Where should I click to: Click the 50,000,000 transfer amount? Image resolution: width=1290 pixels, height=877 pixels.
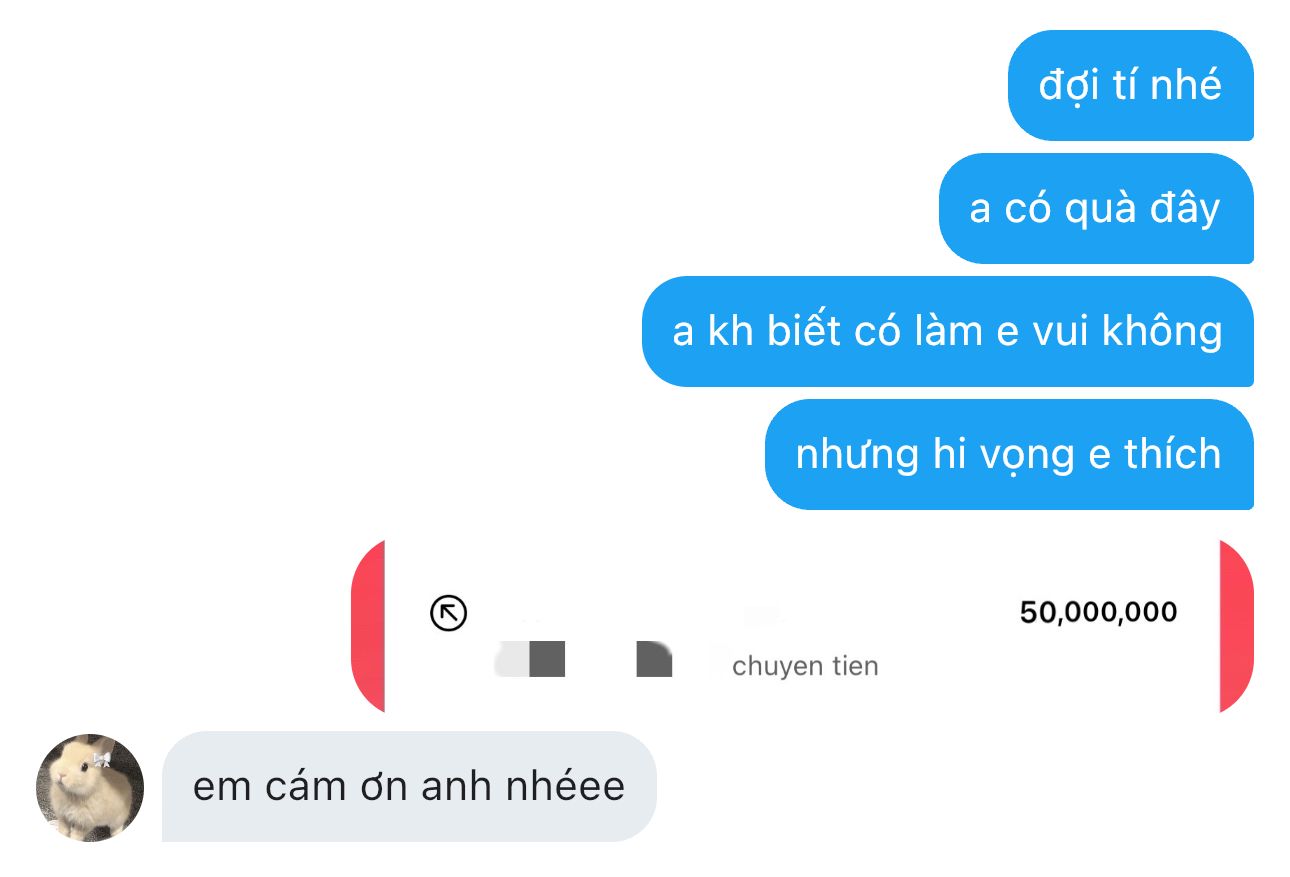click(x=1098, y=612)
